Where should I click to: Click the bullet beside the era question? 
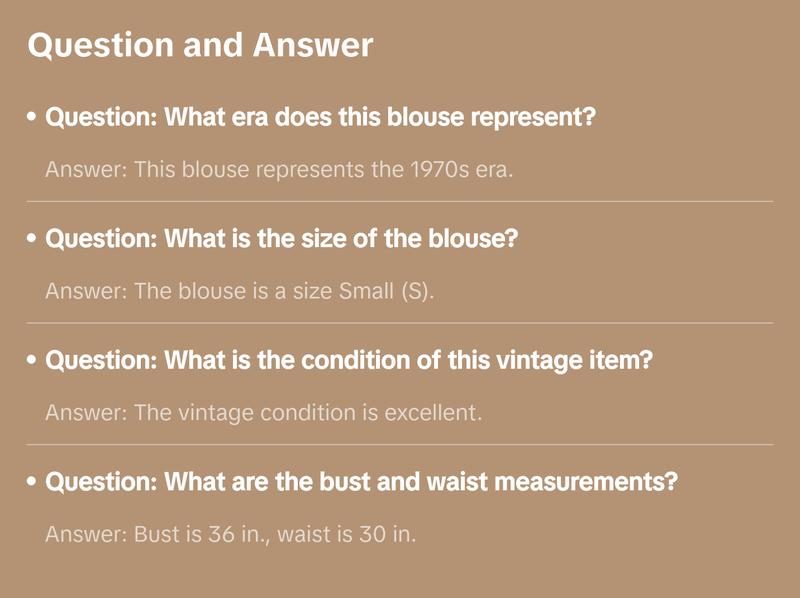coord(33,118)
